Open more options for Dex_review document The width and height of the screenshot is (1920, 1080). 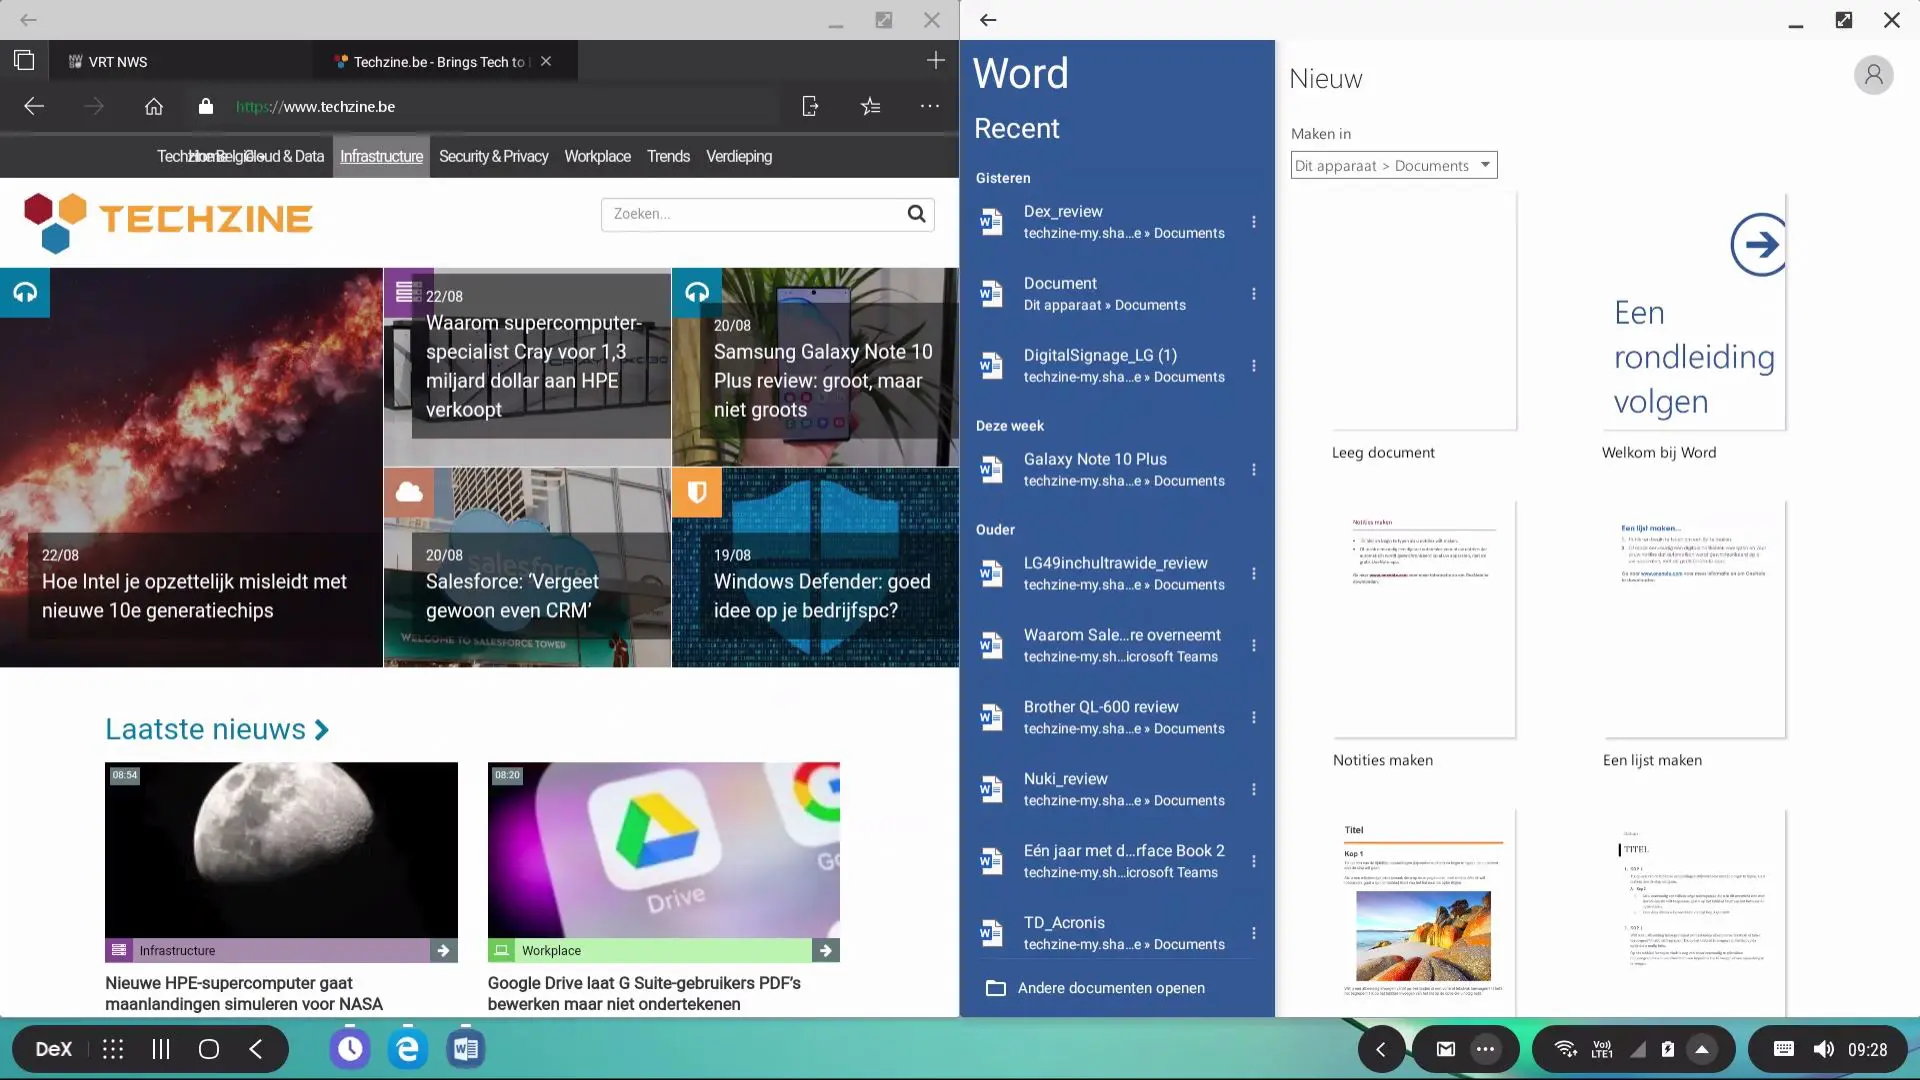tap(1254, 222)
